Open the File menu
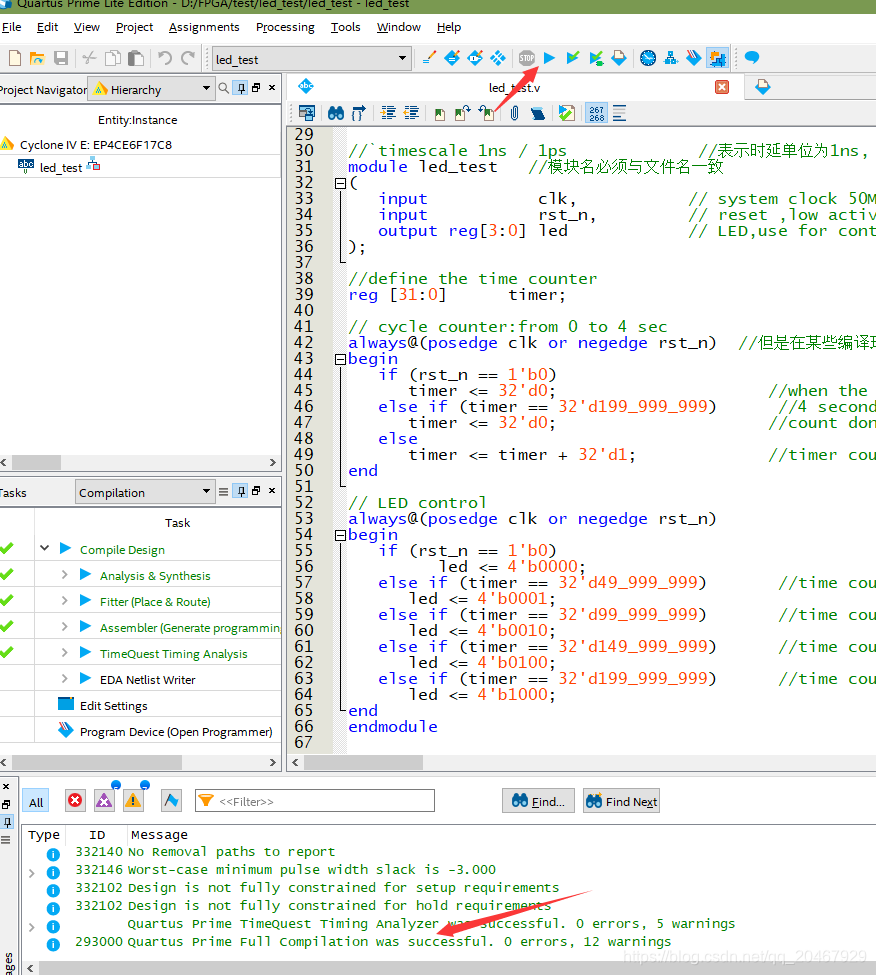This screenshot has width=876, height=975. click(11, 27)
